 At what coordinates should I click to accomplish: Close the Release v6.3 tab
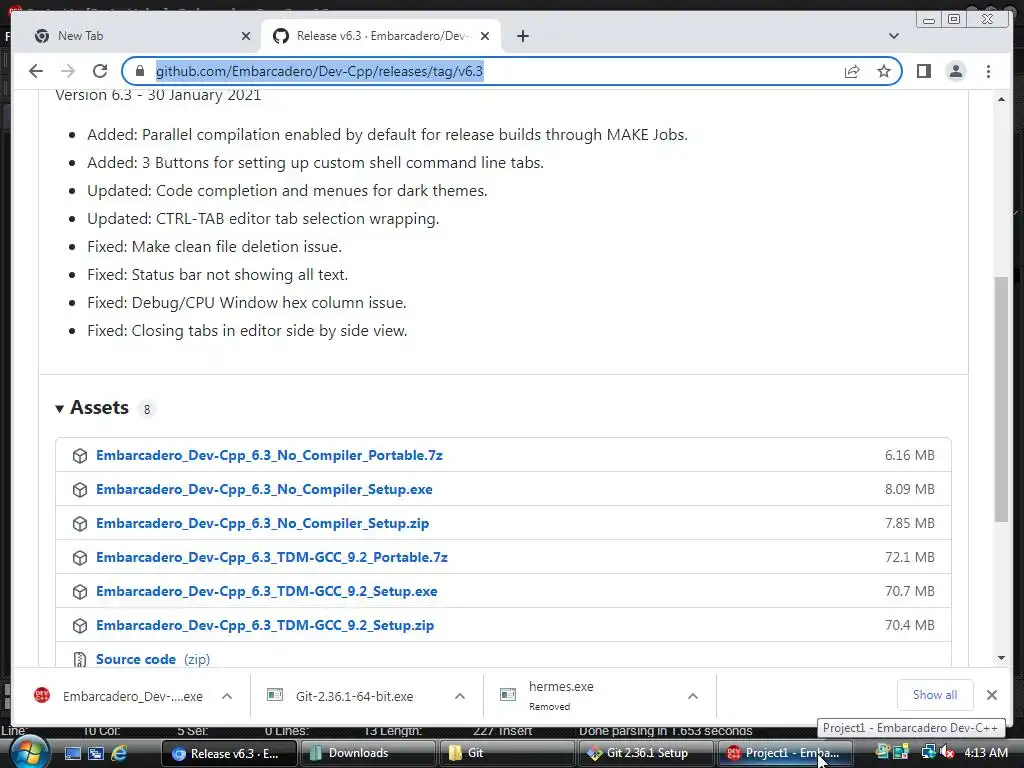[x=485, y=36]
